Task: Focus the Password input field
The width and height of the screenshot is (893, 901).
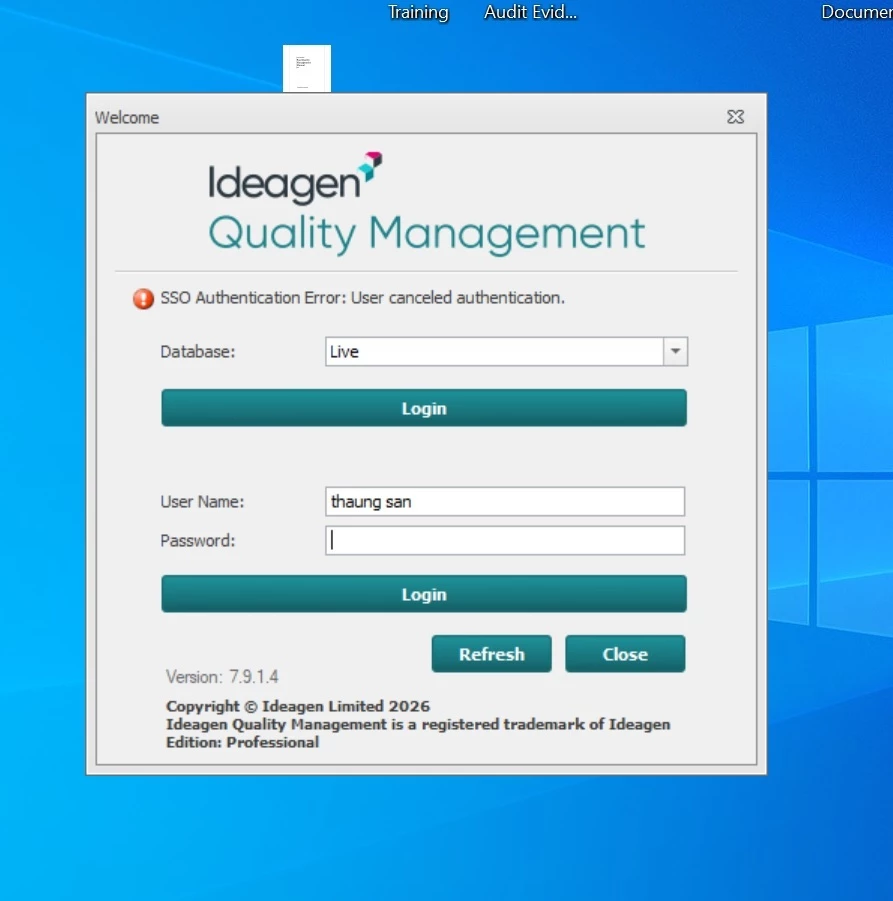Action: pos(505,541)
